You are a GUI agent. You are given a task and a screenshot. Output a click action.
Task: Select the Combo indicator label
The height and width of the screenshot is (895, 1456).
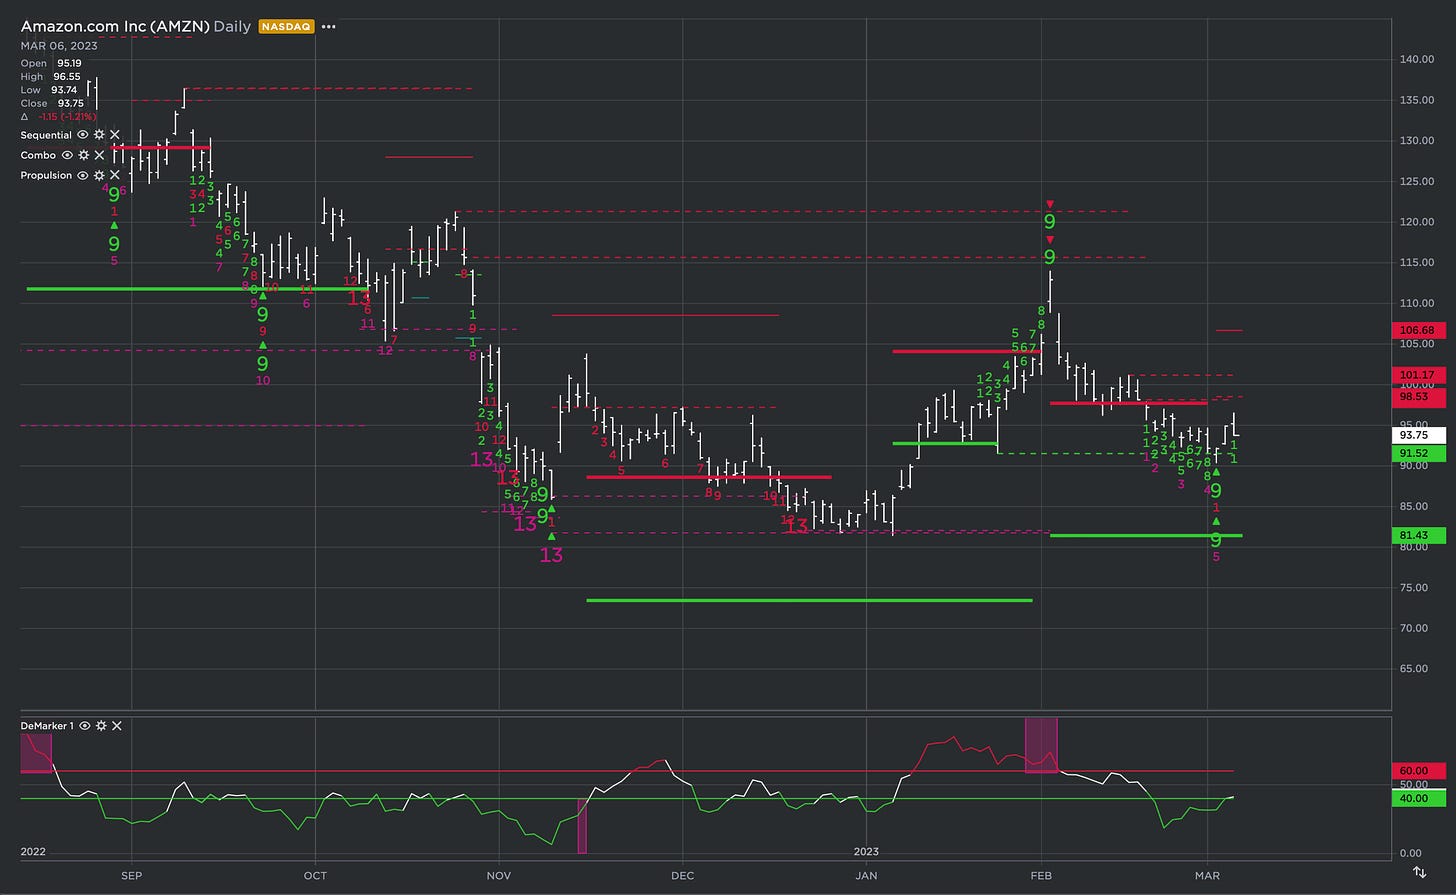(x=38, y=155)
